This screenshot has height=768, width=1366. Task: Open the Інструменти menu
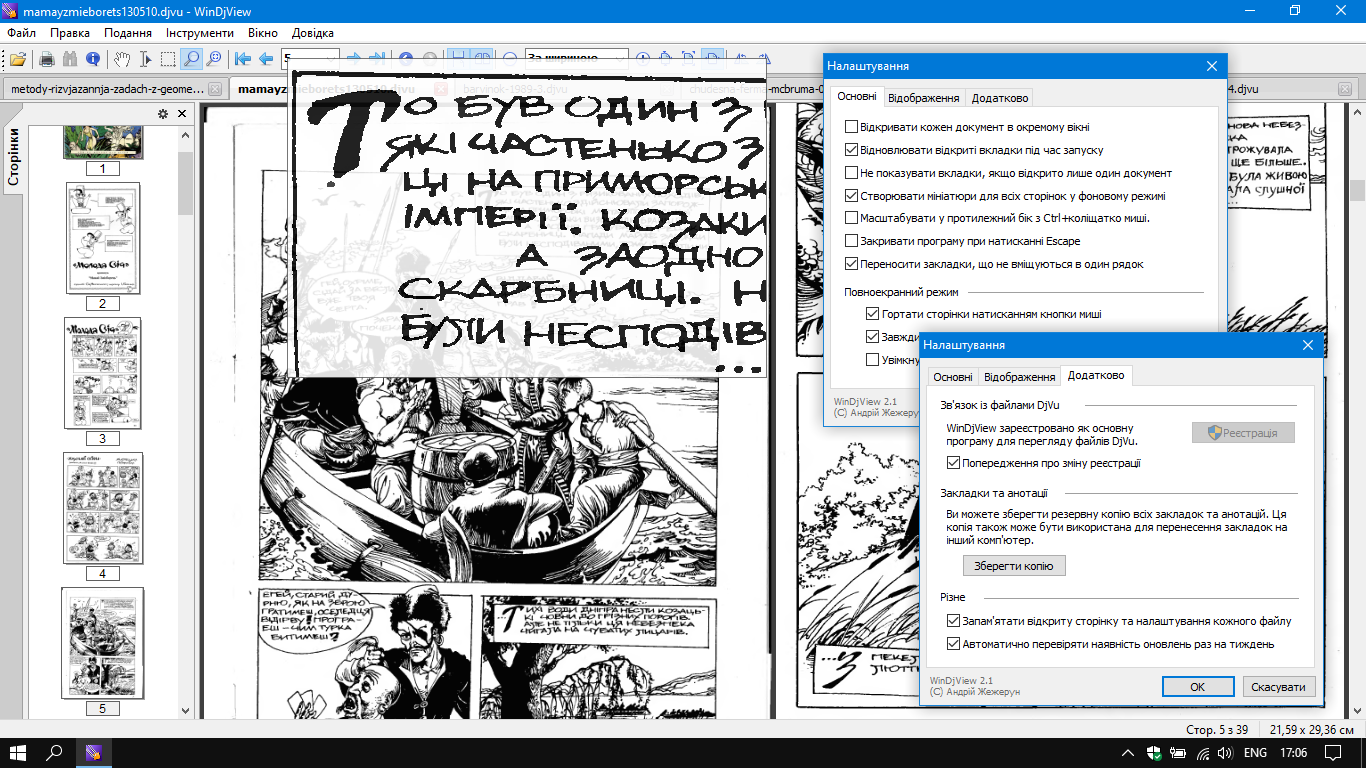(x=201, y=33)
